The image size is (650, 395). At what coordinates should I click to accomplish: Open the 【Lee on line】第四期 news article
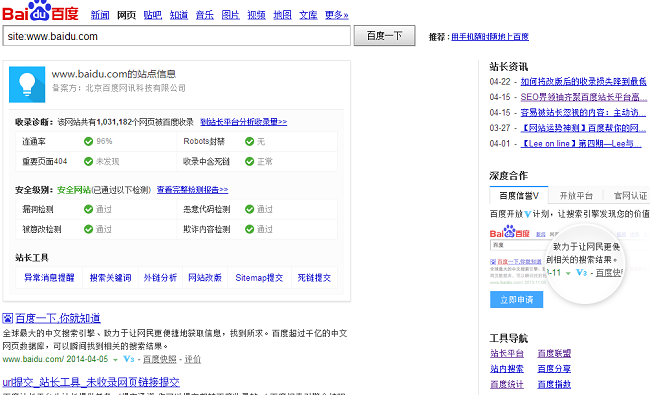coord(581,143)
